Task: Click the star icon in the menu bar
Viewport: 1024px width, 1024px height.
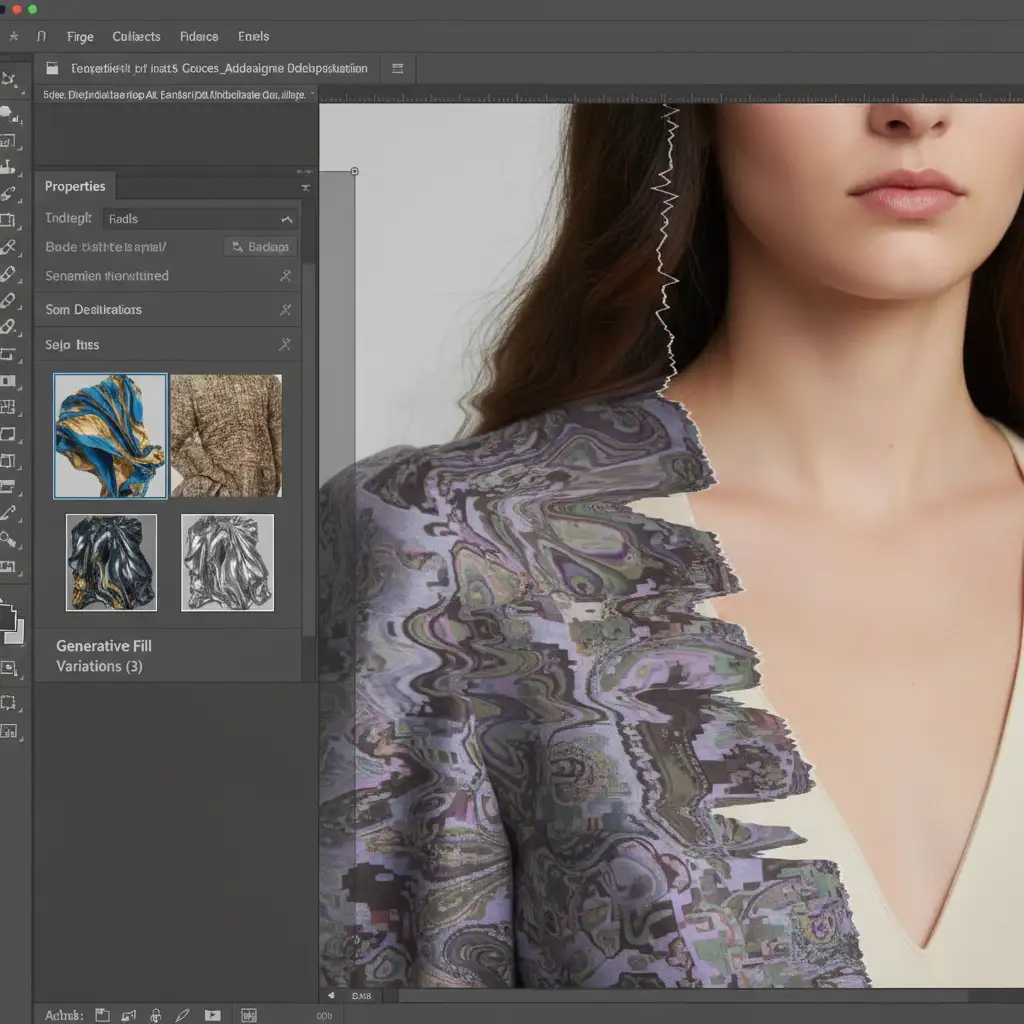Action: (x=14, y=36)
